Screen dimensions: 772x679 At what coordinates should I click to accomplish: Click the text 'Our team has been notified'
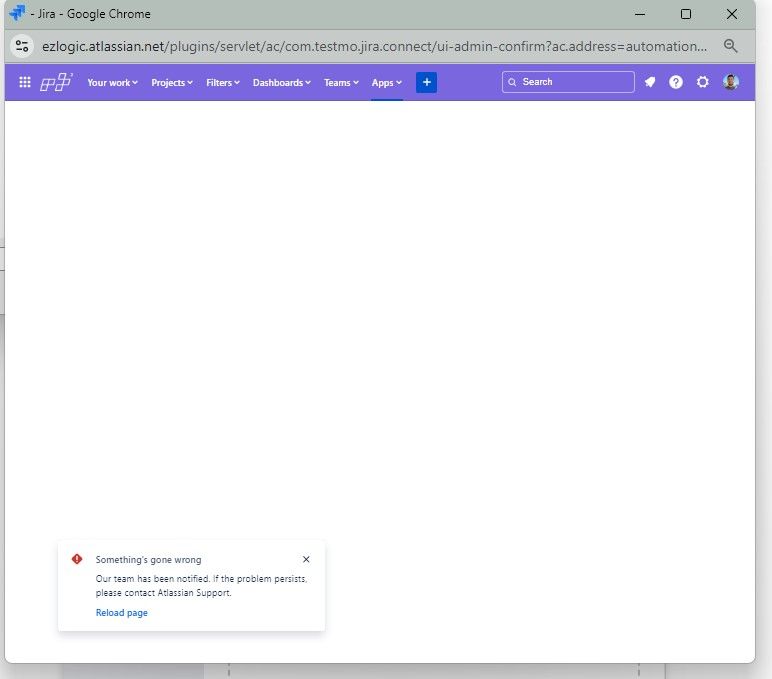tap(153, 579)
